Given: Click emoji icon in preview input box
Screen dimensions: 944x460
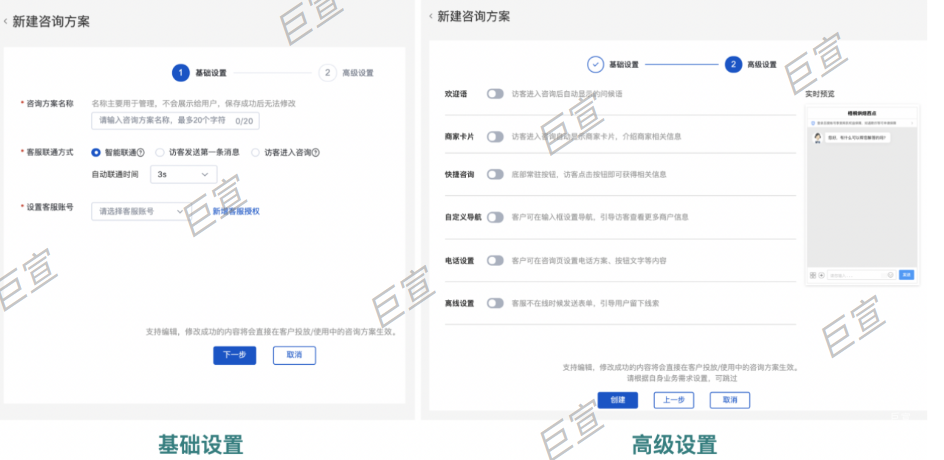Looking at the screenshot, I should click(x=890, y=275).
